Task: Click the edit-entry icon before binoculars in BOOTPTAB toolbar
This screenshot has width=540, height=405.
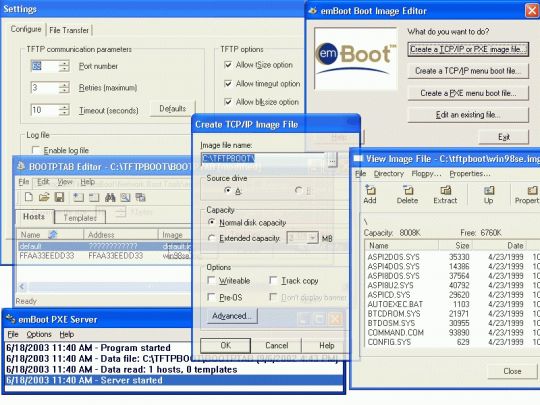Action: pyautogui.click(x=94, y=197)
